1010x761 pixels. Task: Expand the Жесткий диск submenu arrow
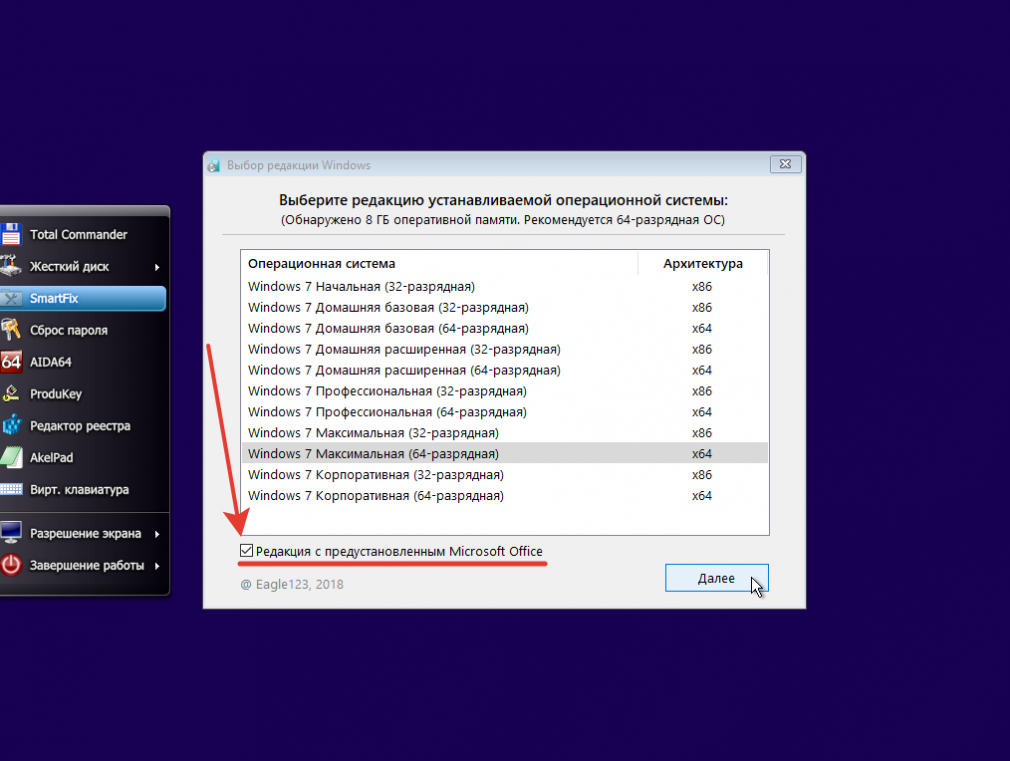coord(157,267)
